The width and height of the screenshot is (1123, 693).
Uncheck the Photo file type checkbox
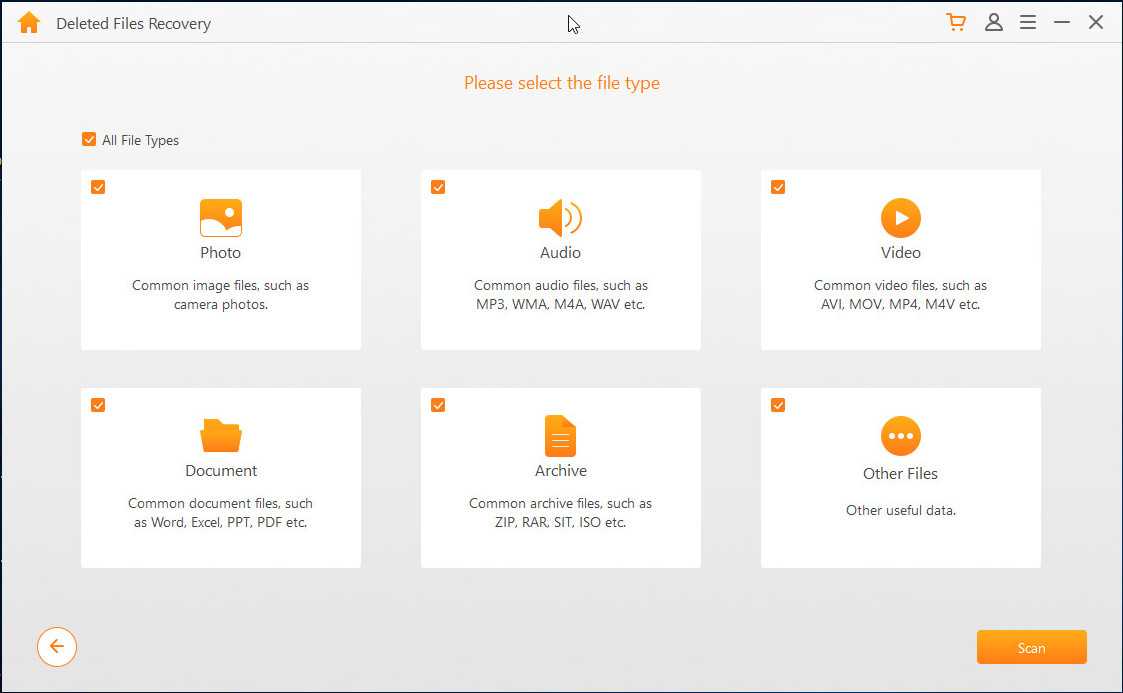[98, 187]
